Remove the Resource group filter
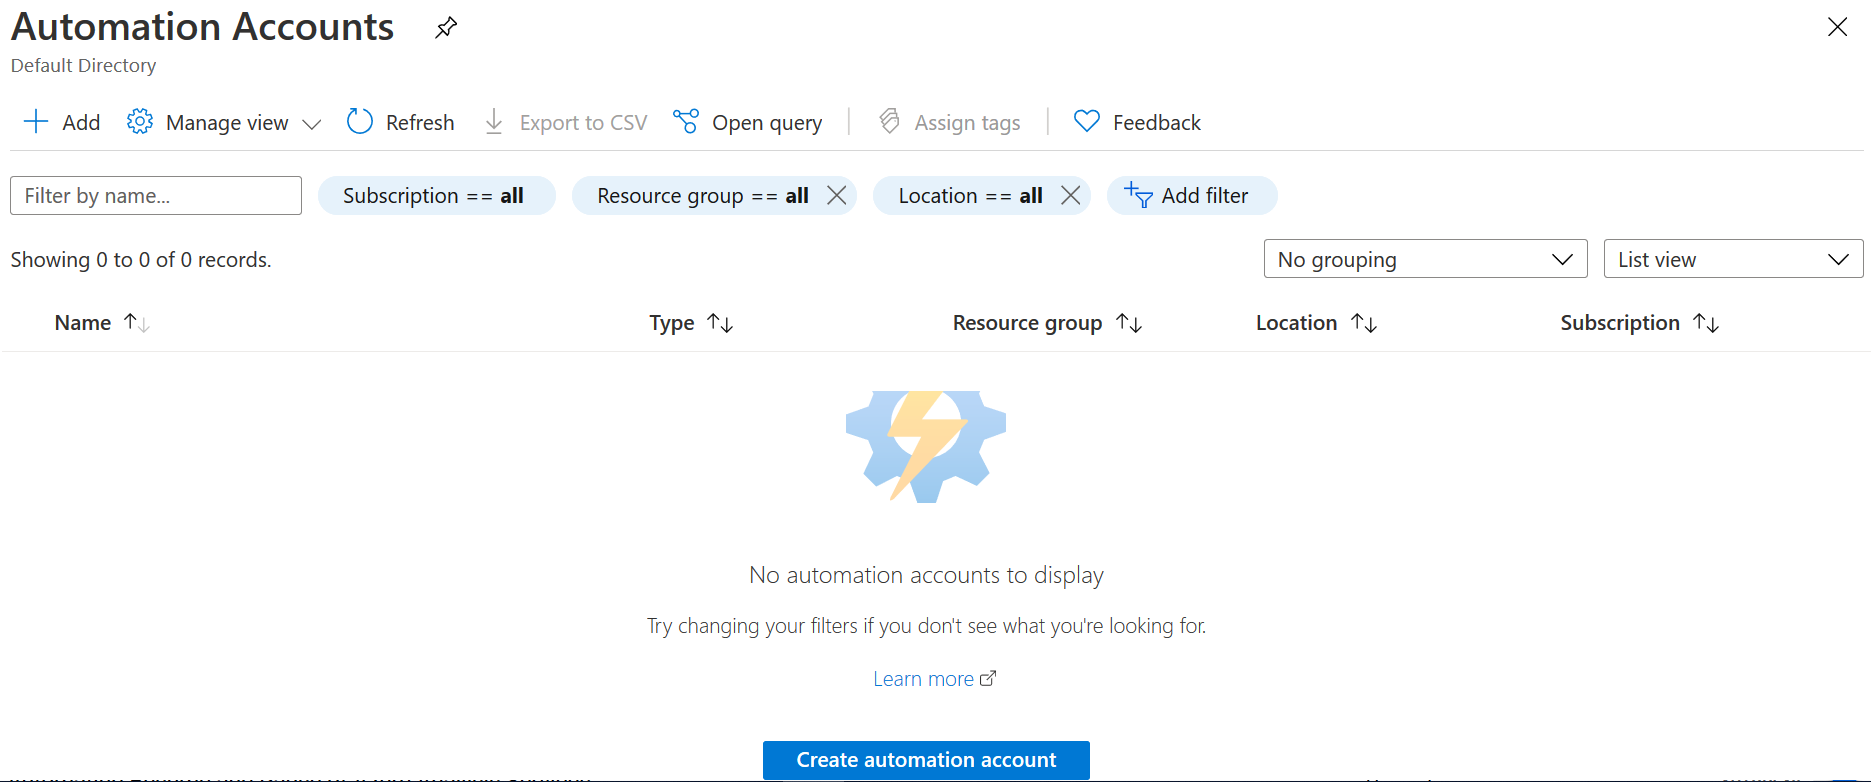Screen dimensions: 1871x782 837,195
